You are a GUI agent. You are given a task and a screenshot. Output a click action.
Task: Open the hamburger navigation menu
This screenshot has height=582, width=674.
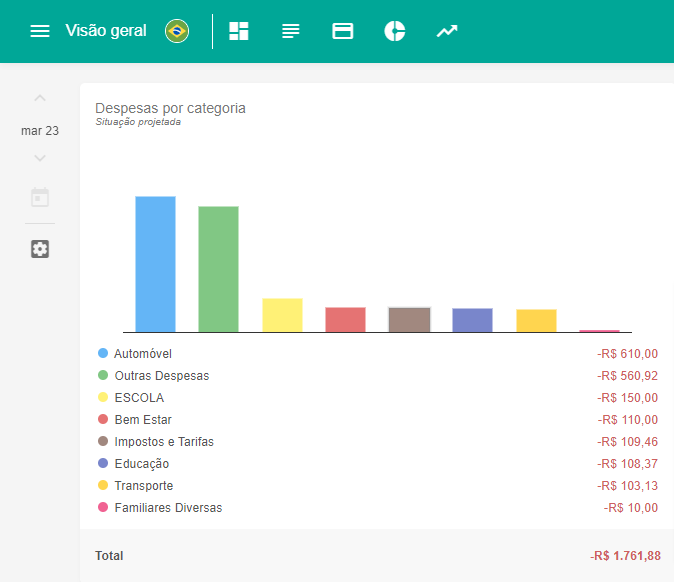[x=40, y=31]
